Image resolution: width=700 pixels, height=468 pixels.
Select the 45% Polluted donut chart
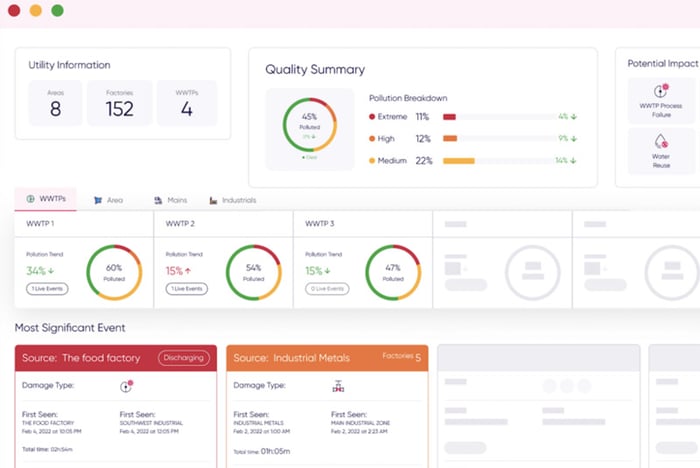click(x=309, y=125)
